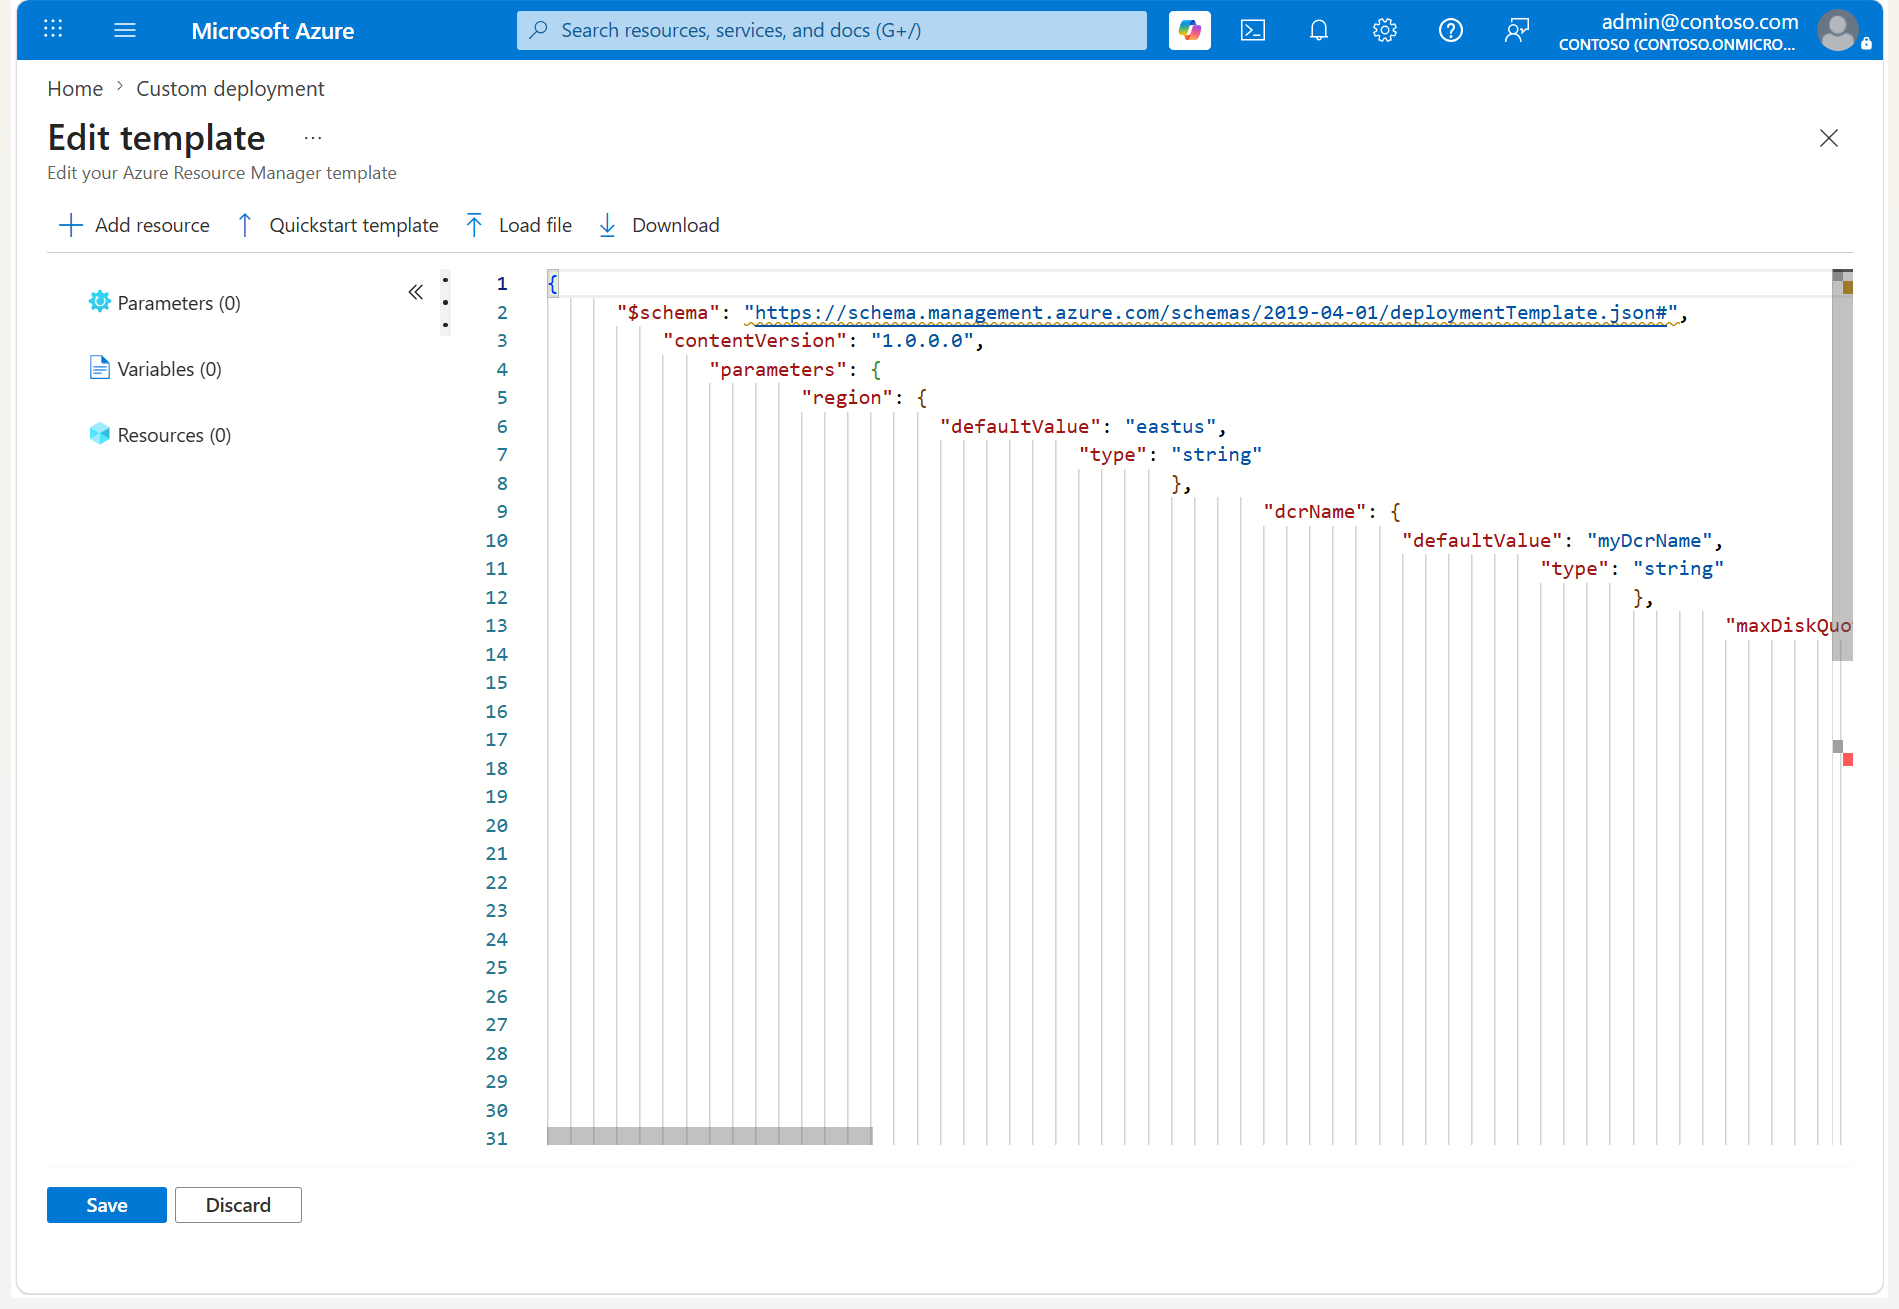Open the Azure portal apps grid icon
Image resolution: width=1899 pixels, height=1309 pixels.
[x=54, y=30]
